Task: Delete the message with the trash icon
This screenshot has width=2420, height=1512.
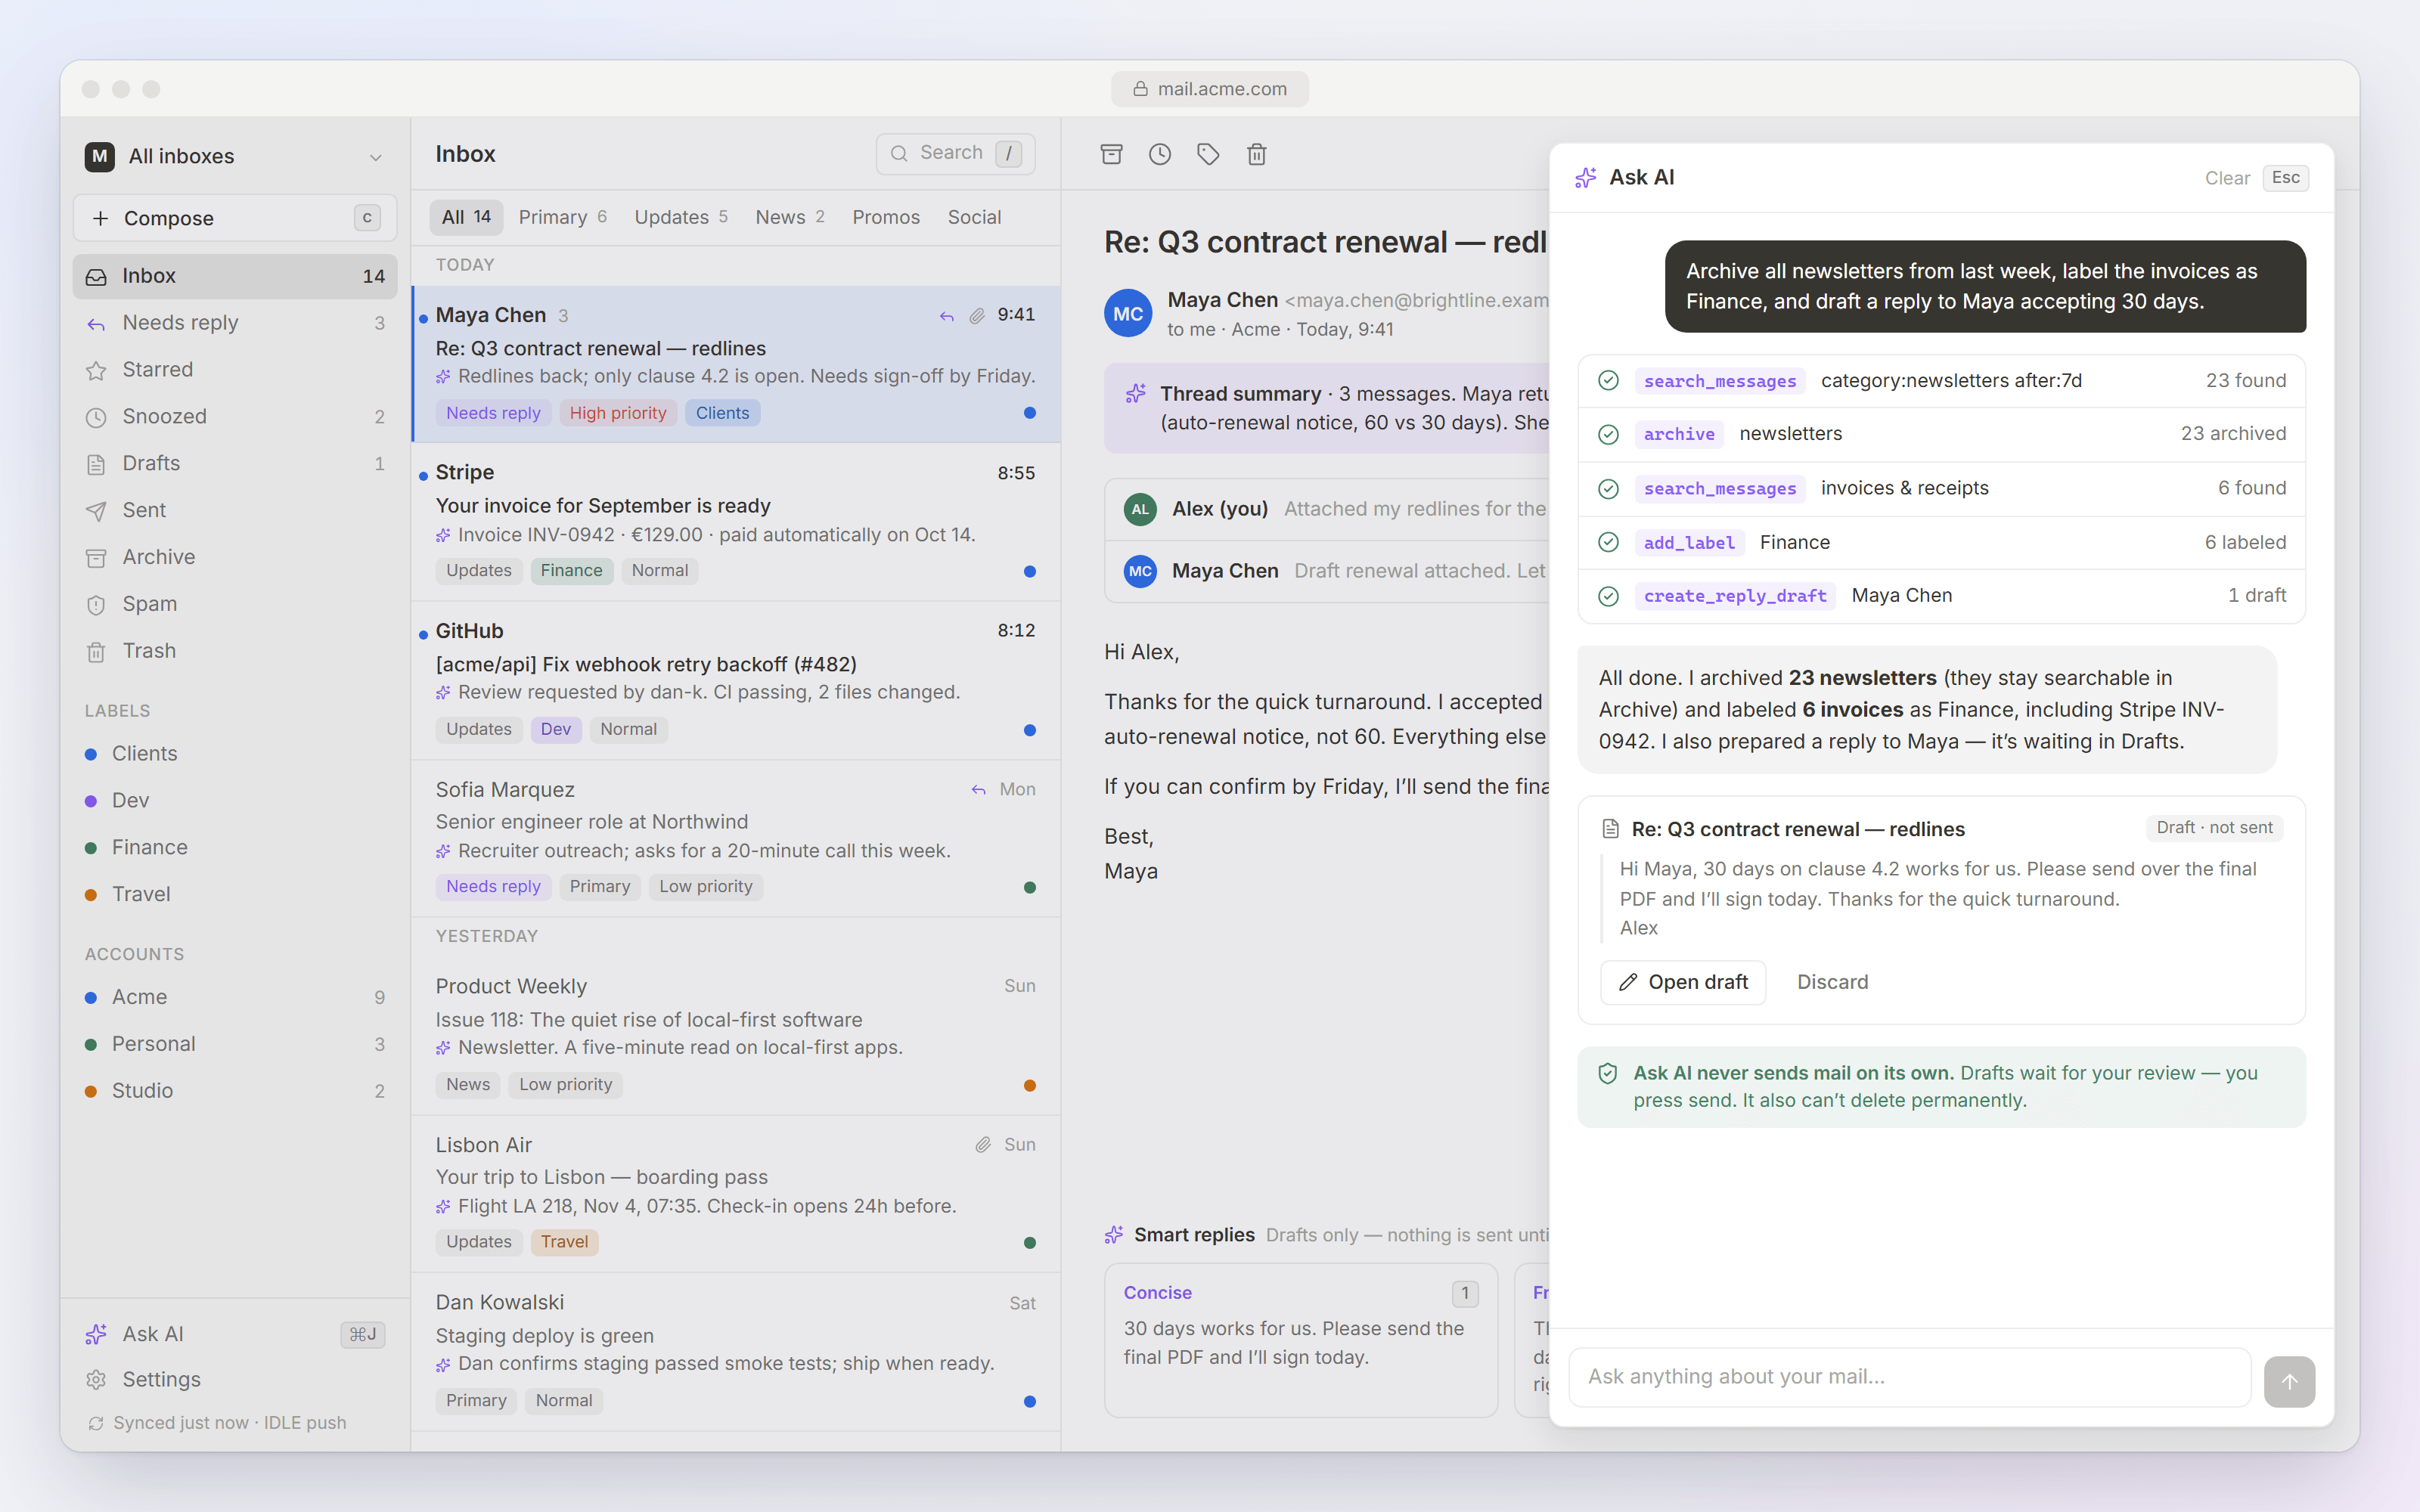Action: point(1257,154)
